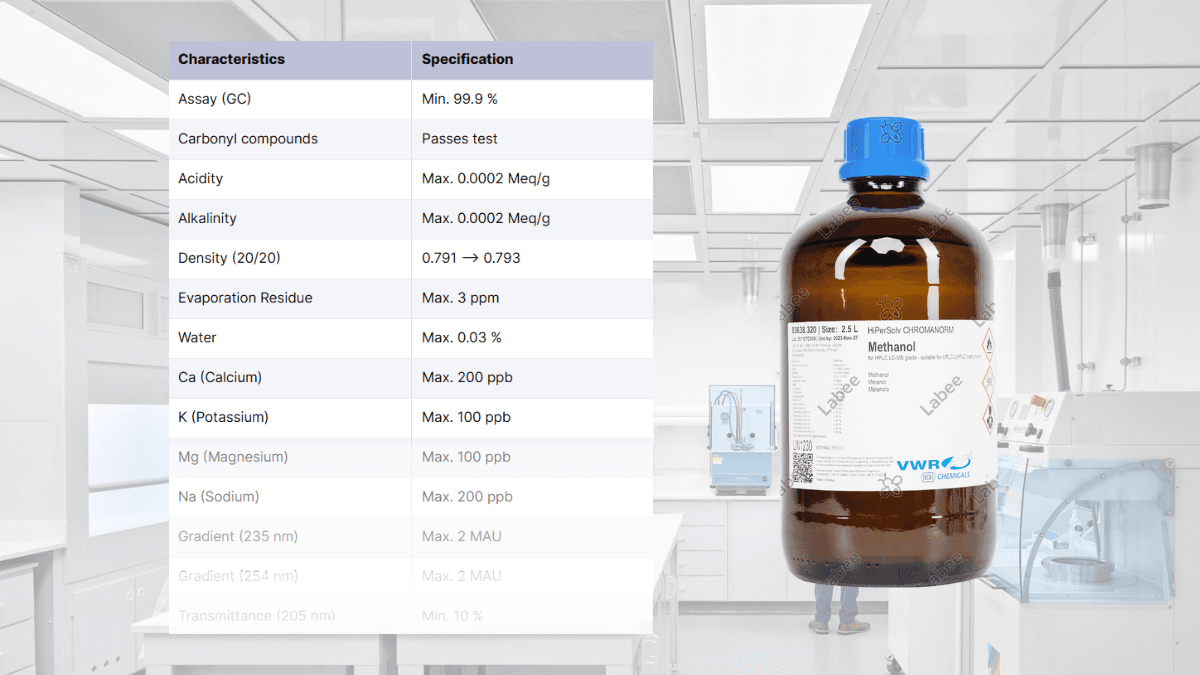This screenshot has width=1200, height=675.
Task: Click the Alkalinity "Max. 0.0002 Meq/g" value
Action: [x=486, y=218]
